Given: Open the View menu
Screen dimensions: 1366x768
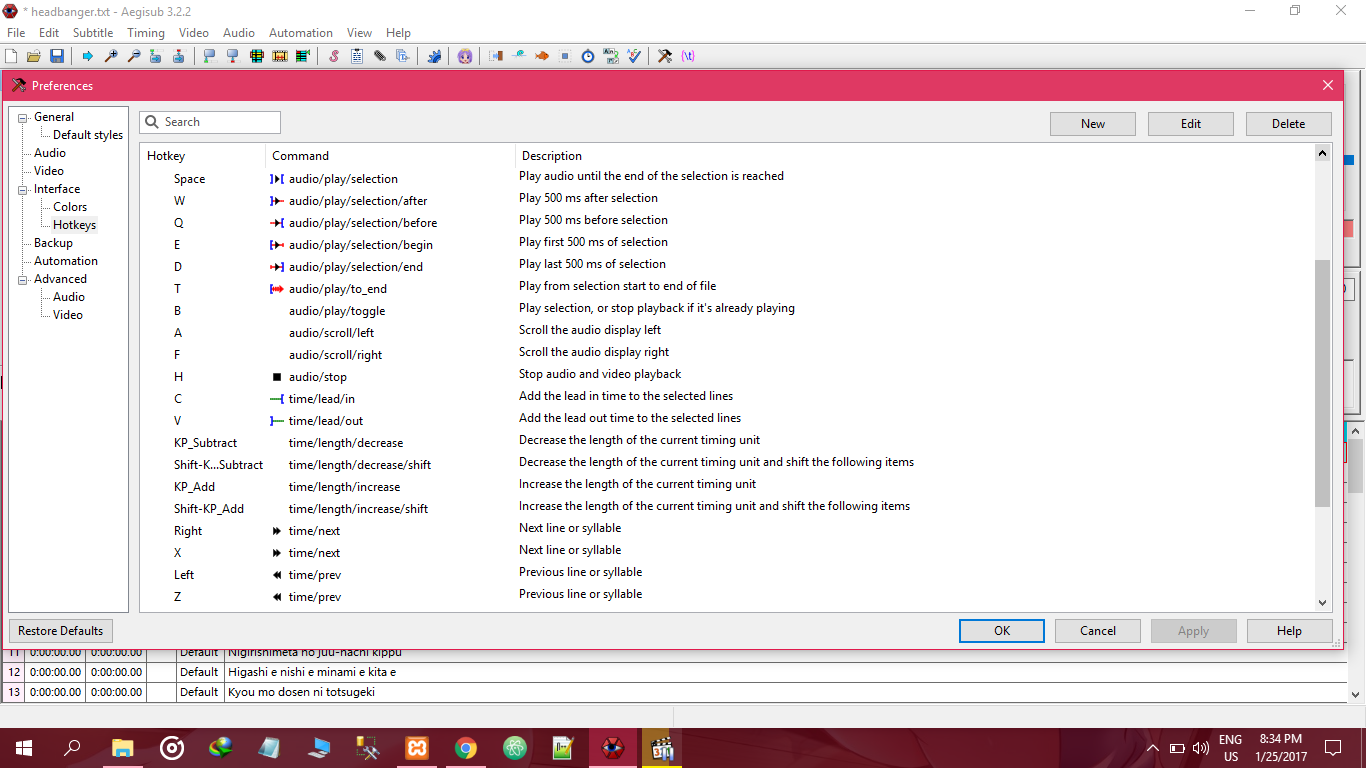Looking at the screenshot, I should coord(359,33).
